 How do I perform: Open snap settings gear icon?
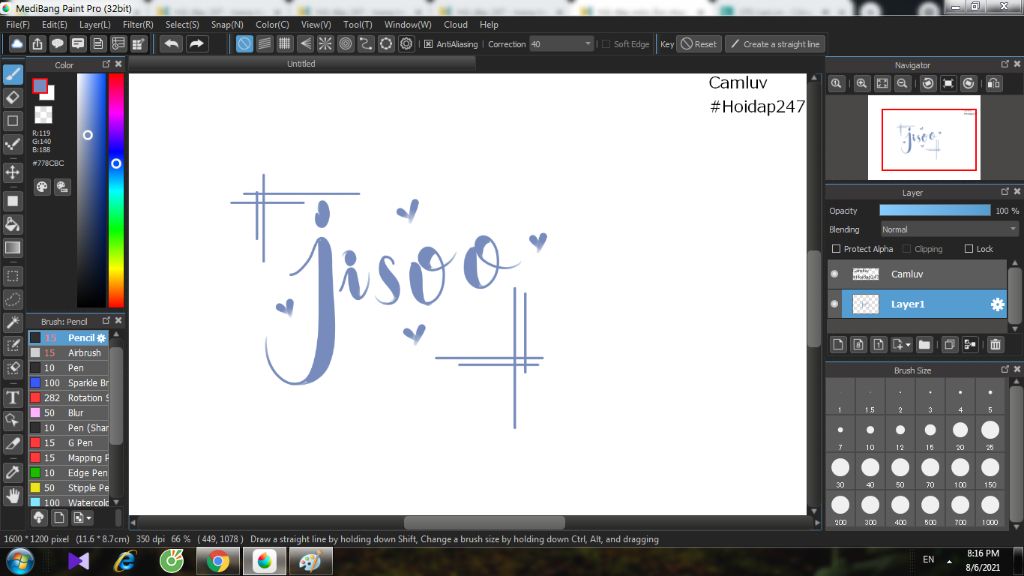tap(406, 44)
